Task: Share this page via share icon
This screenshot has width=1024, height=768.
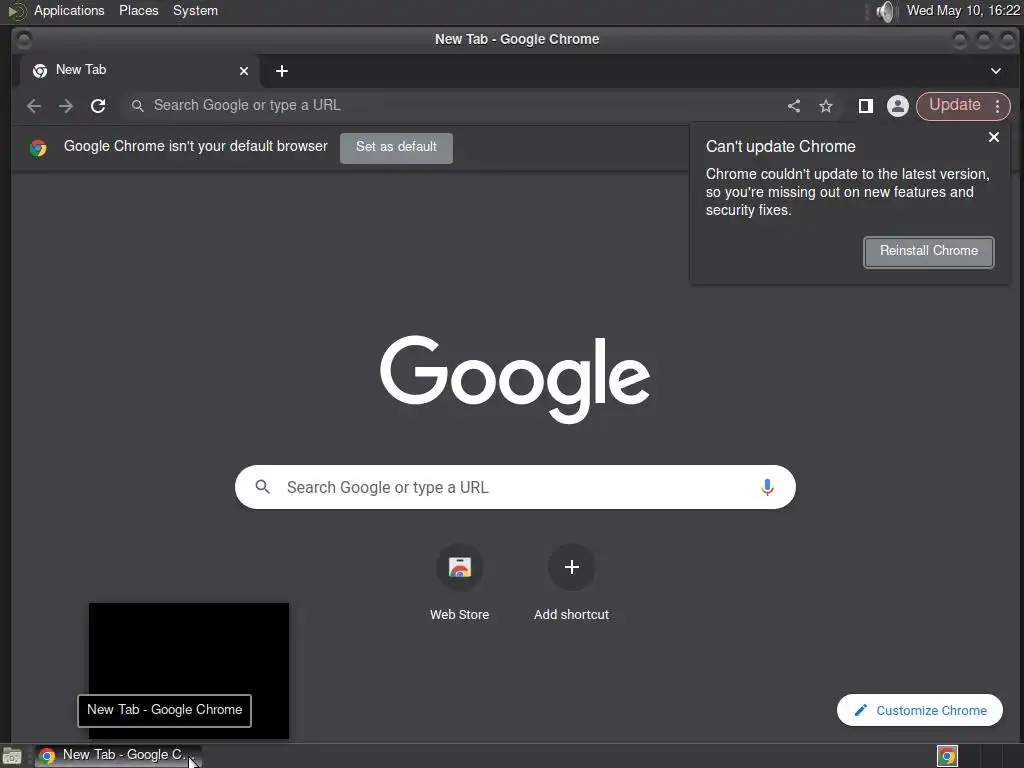Action: point(793,106)
